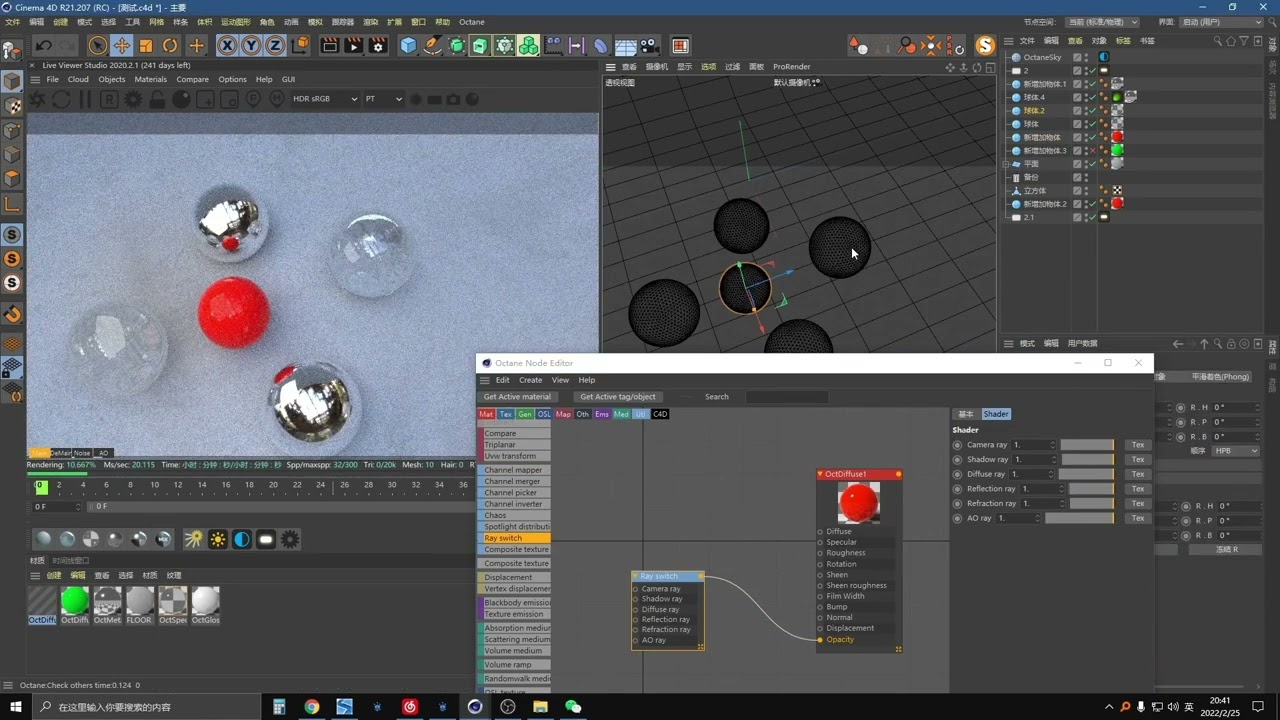Add a Cube primitive object
The width and height of the screenshot is (1280, 720).
(408, 46)
